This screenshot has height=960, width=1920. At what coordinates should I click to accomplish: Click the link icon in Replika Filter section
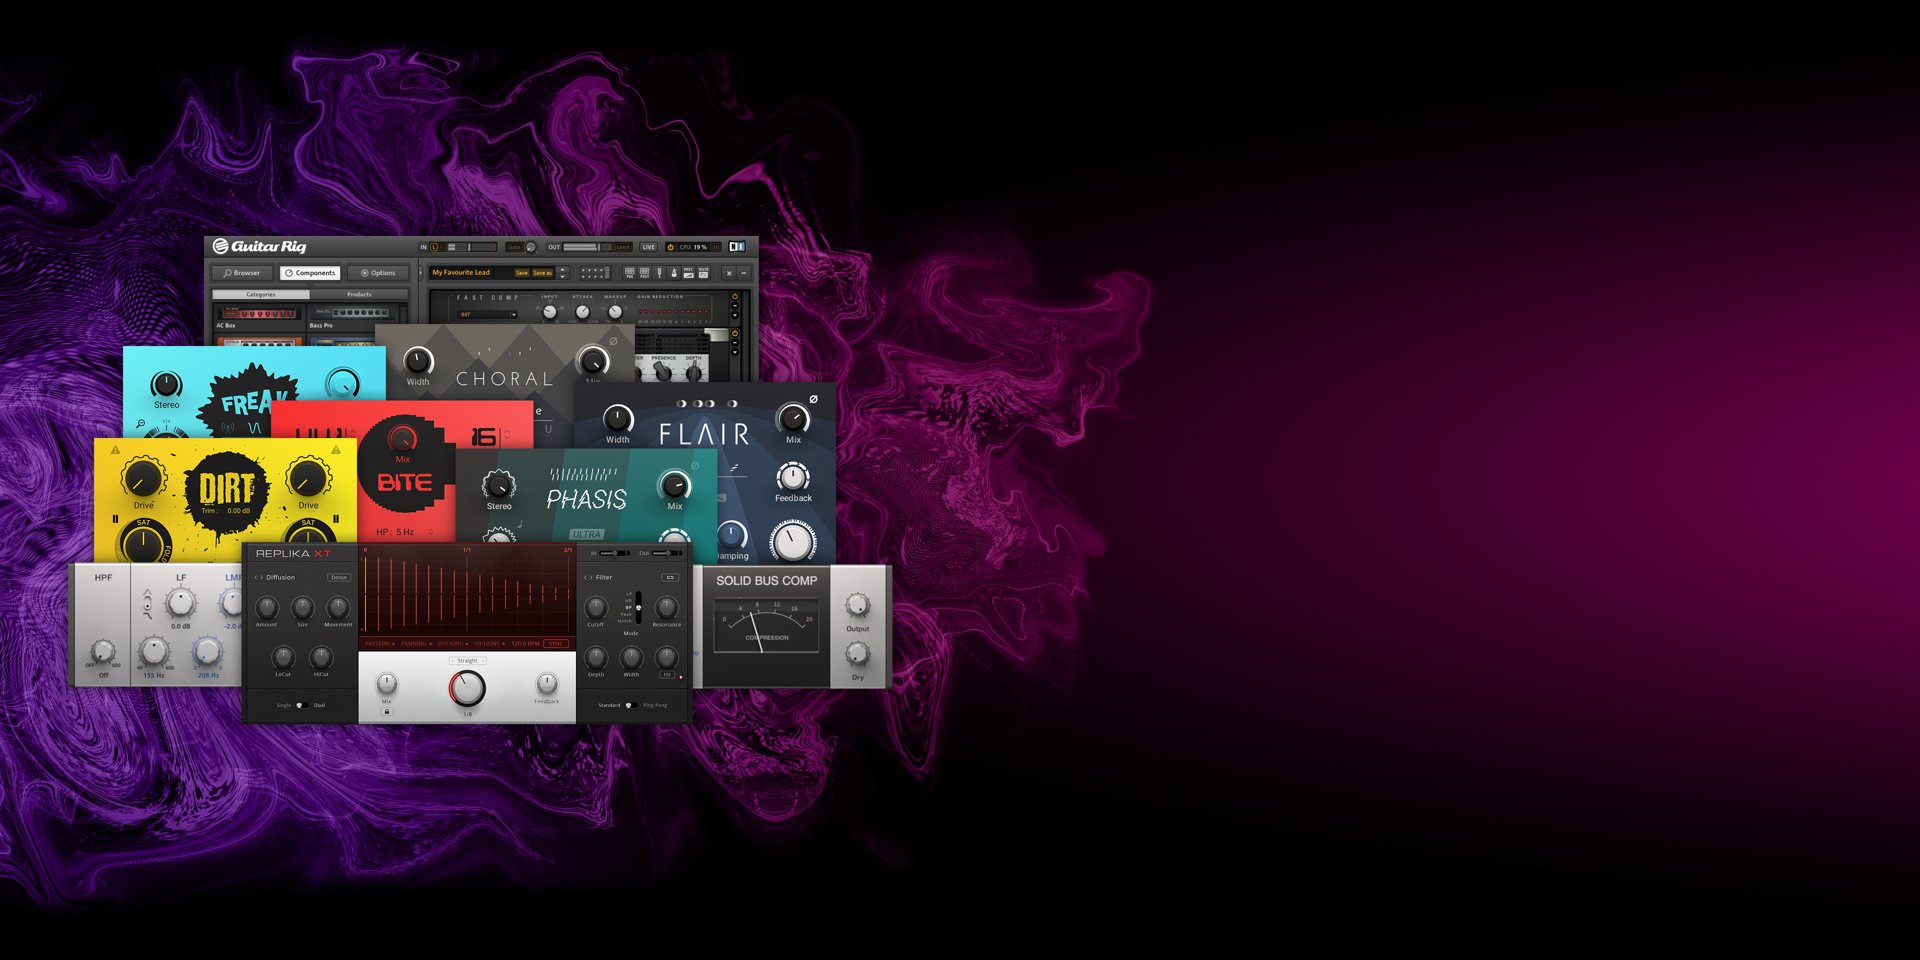[670, 577]
